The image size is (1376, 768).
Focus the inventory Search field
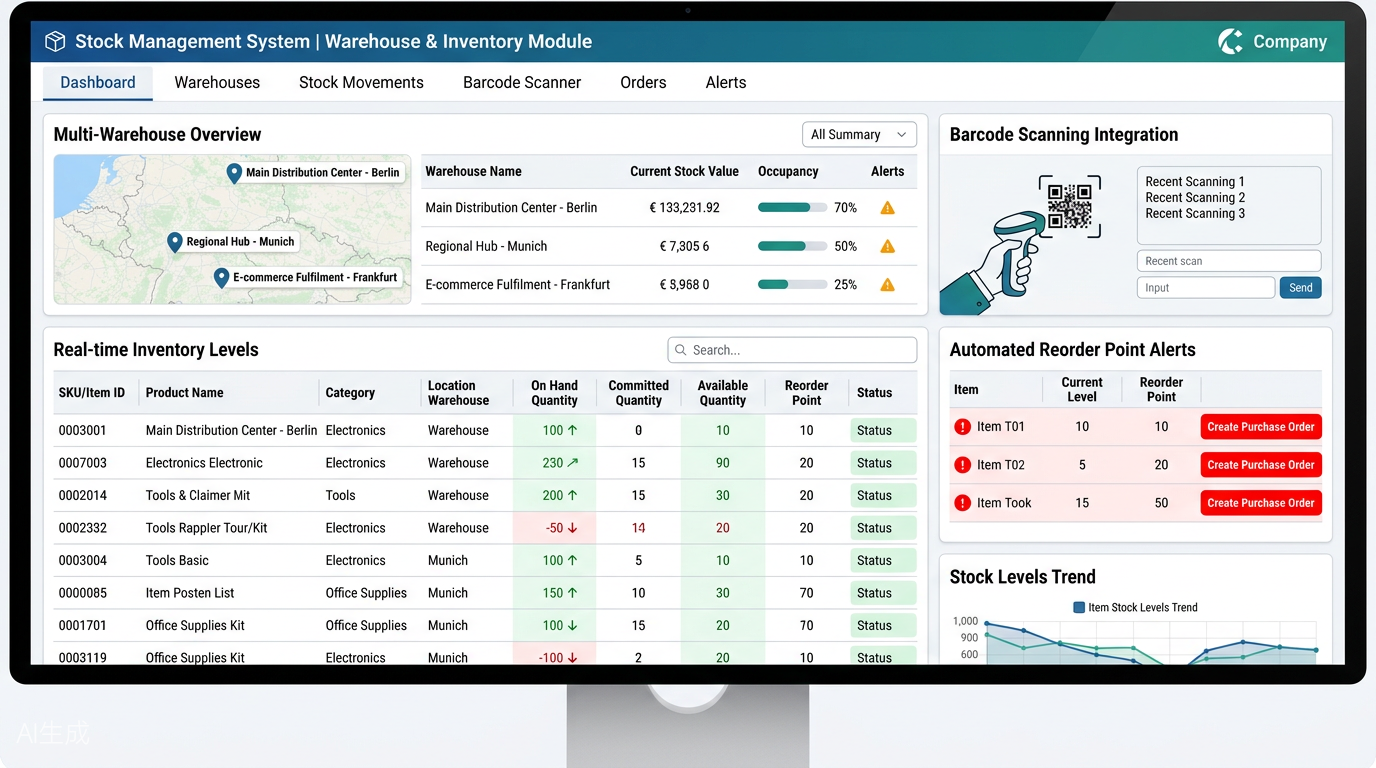tap(792, 350)
